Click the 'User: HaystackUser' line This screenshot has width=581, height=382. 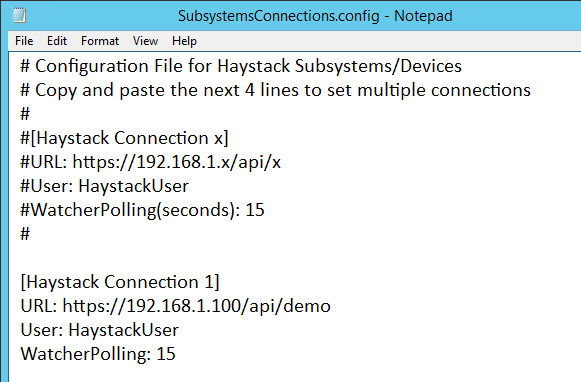tap(99, 330)
